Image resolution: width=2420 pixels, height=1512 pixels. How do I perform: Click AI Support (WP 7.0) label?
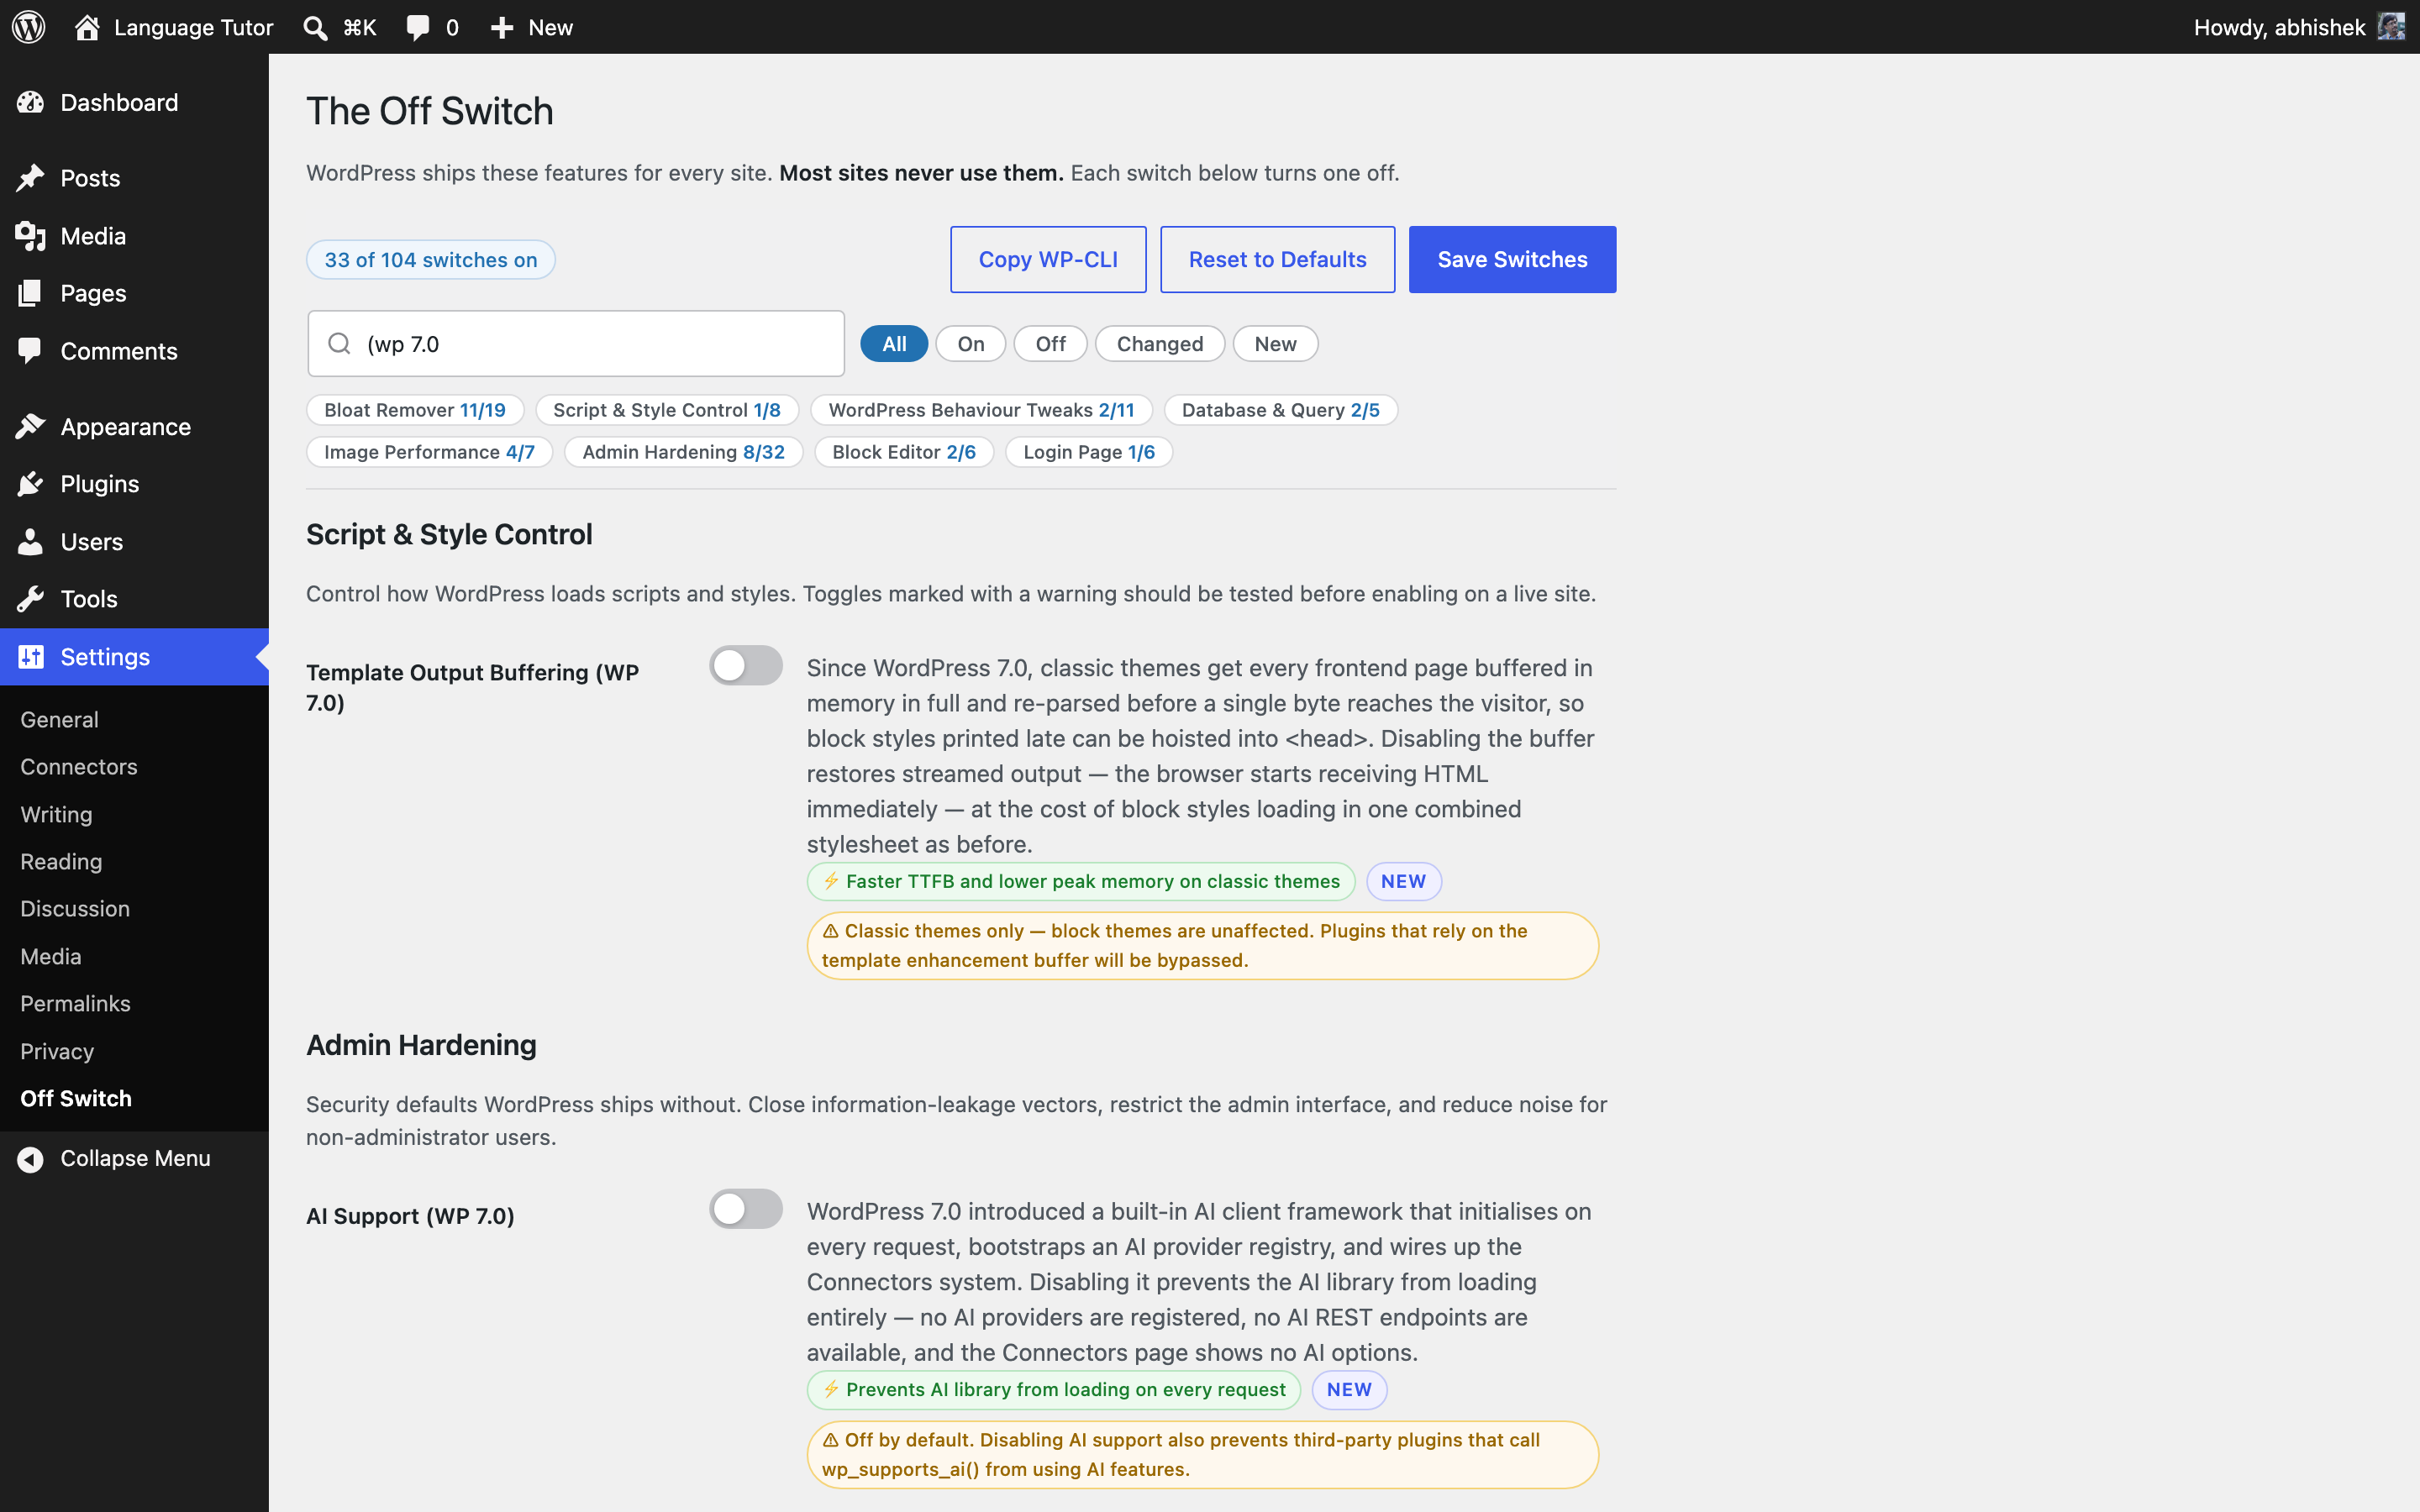coord(410,1216)
